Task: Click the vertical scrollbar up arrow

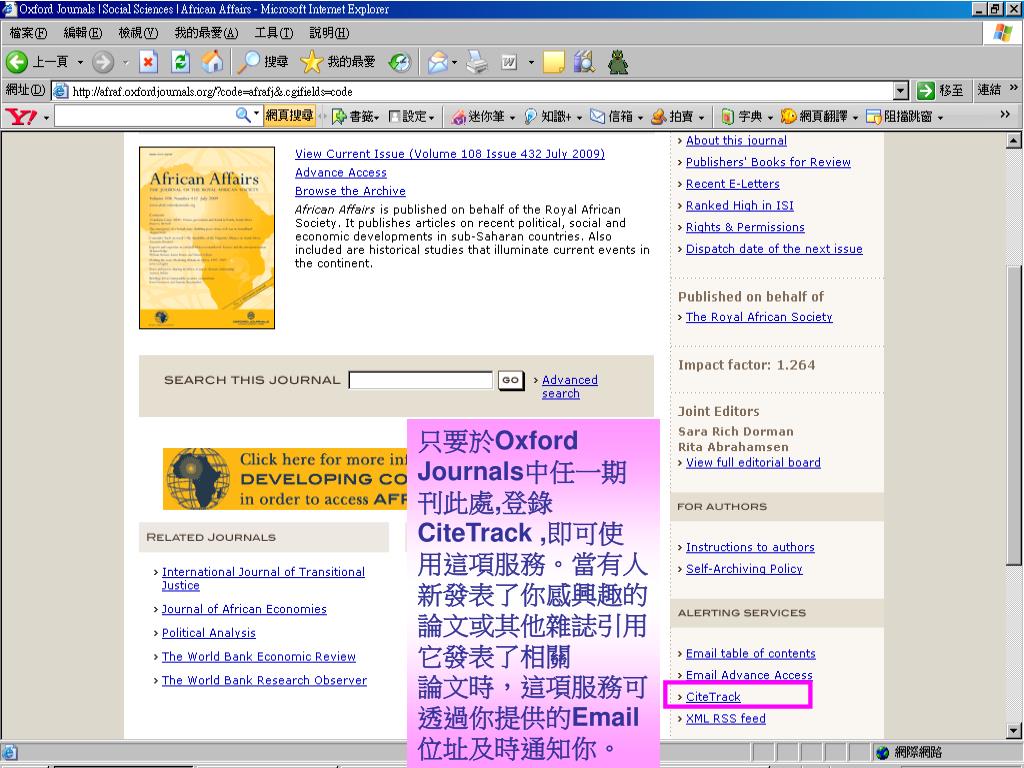Action: click(1014, 140)
